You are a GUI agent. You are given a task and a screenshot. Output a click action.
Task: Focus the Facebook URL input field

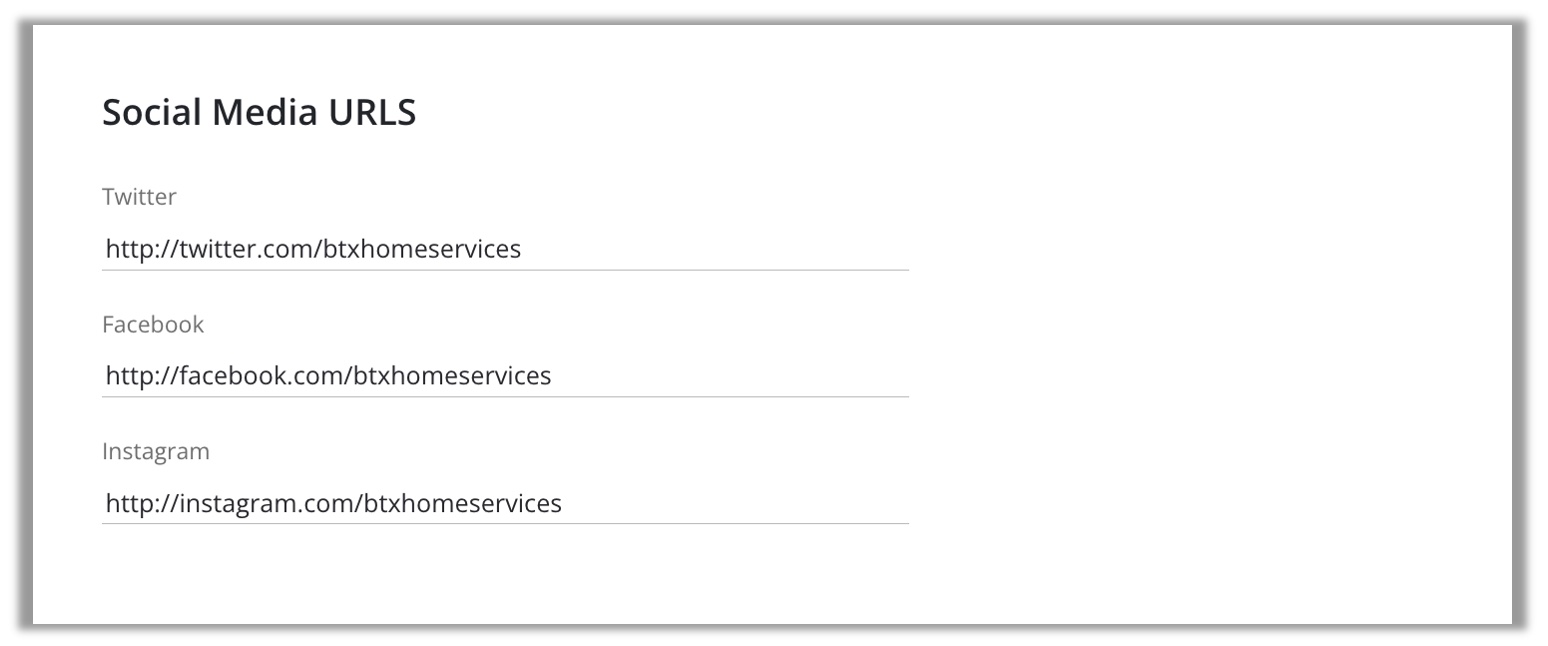tap(505, 376)
